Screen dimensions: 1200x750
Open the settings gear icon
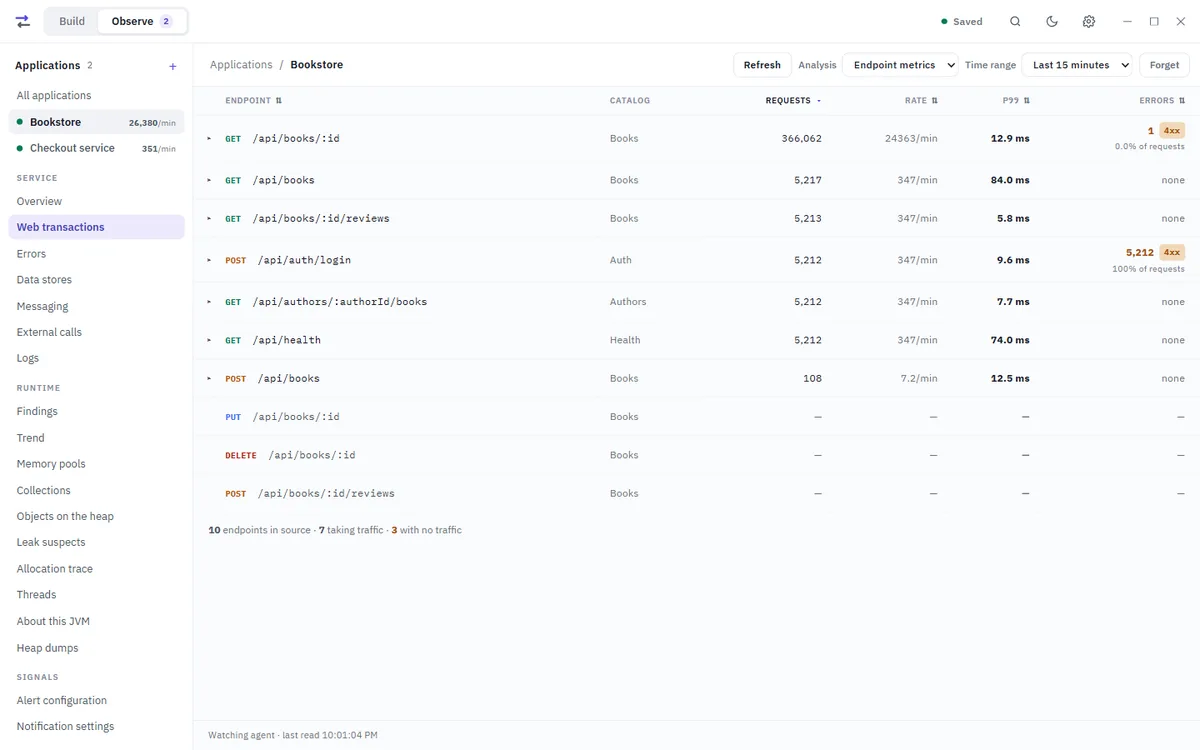tap(1089, 21)
